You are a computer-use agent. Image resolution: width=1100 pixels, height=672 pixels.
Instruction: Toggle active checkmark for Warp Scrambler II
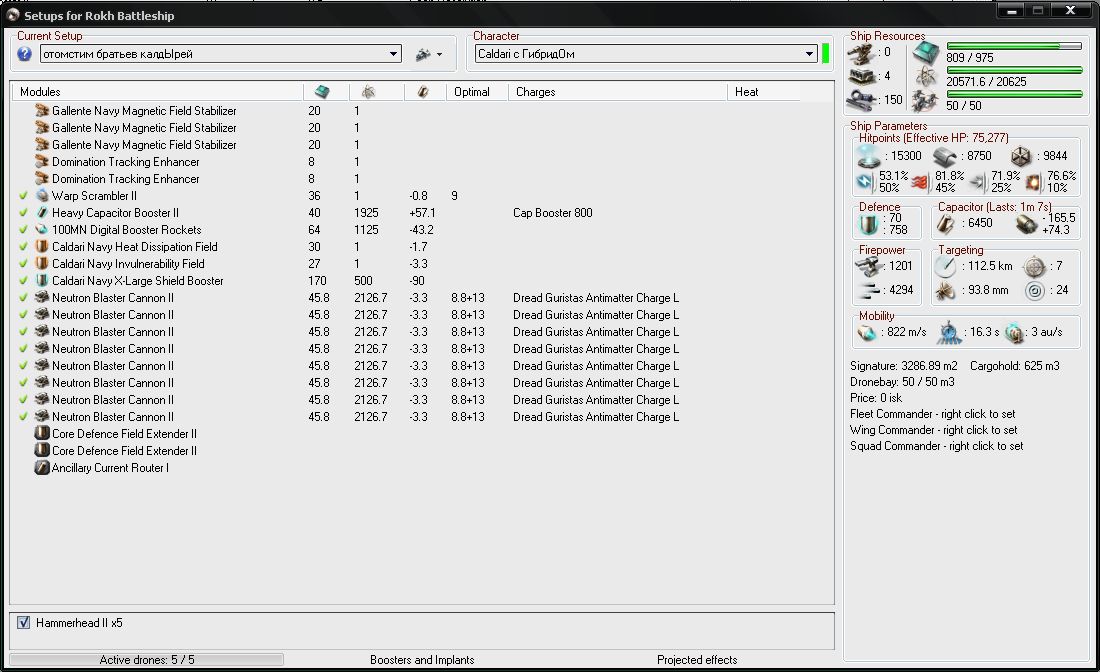pyautogui.click(x=23, y=196)
